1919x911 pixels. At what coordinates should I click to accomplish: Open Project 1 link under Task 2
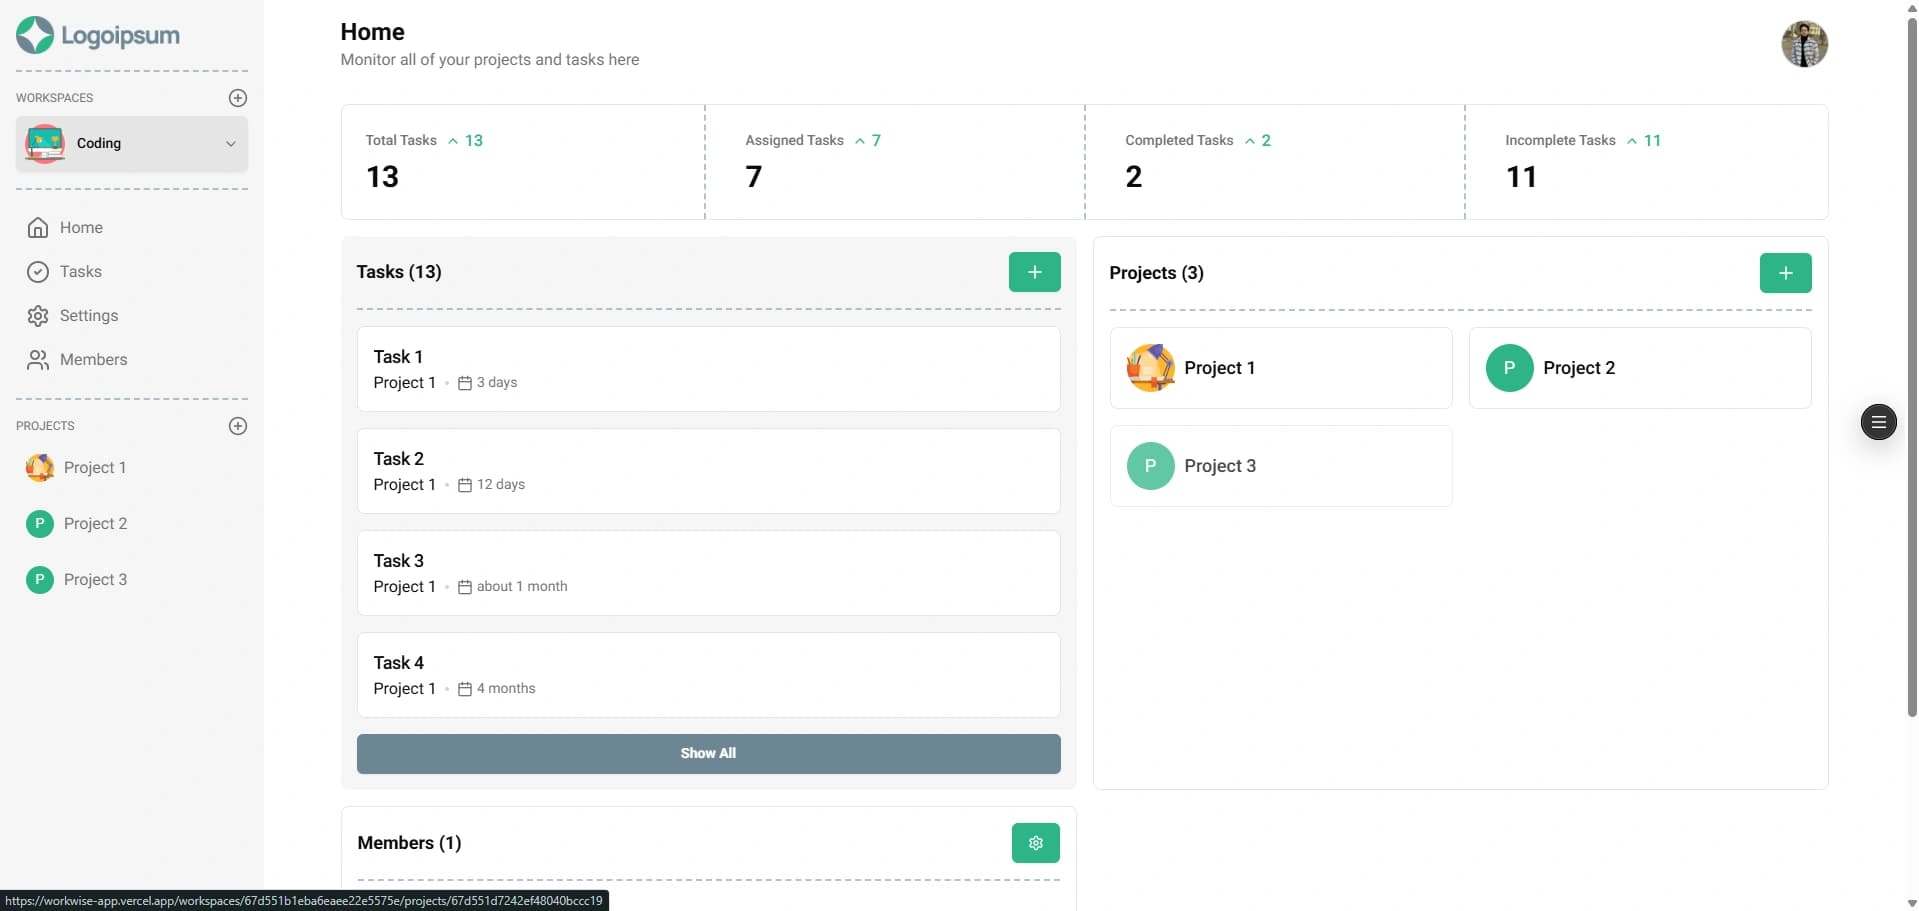click(404, 484)
